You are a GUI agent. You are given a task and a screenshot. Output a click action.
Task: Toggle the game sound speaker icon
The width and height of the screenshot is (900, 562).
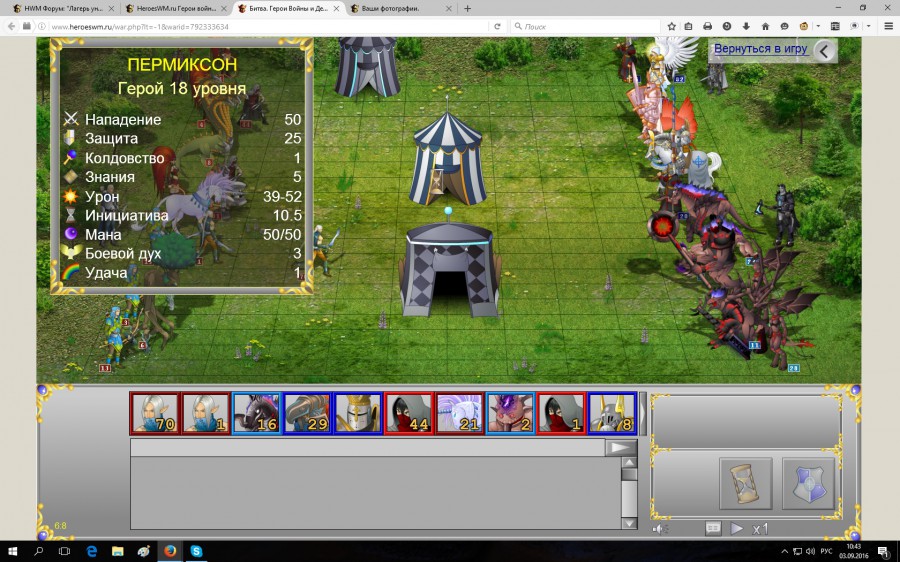(x=659, y=529)
